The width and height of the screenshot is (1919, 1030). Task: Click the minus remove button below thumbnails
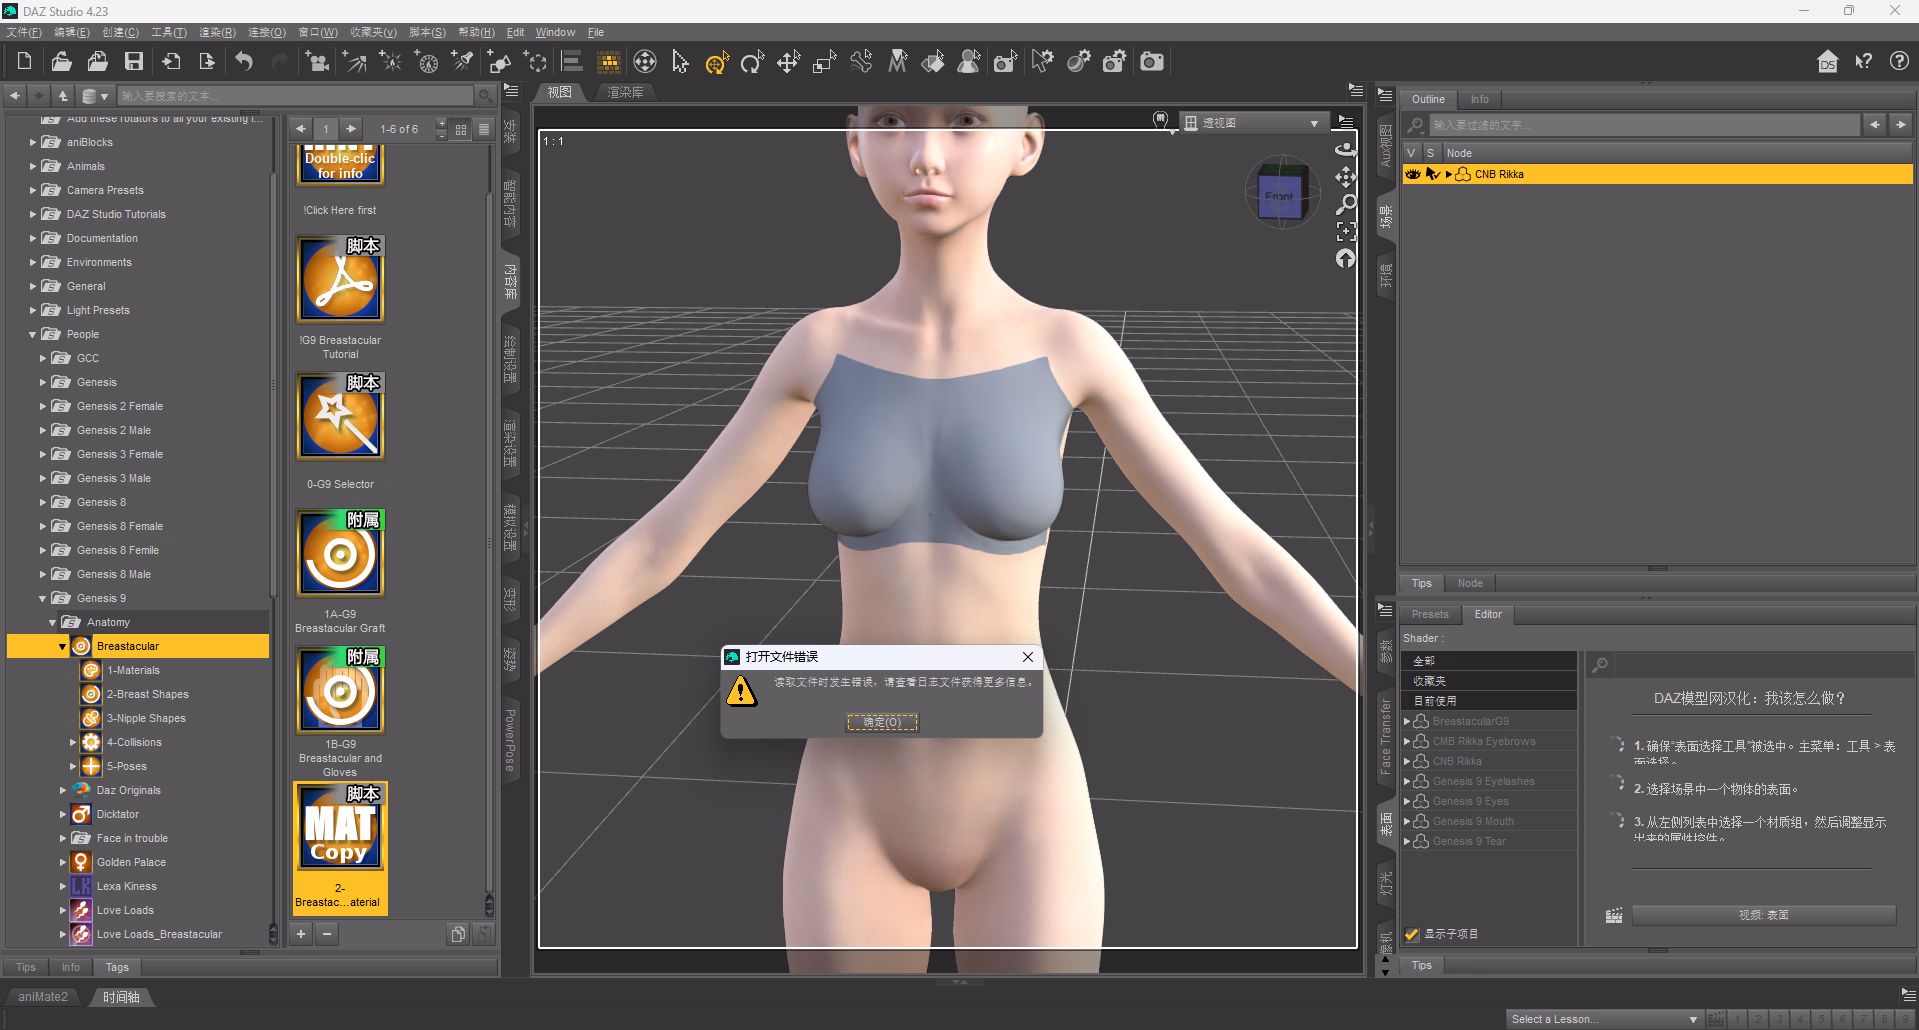326,934
